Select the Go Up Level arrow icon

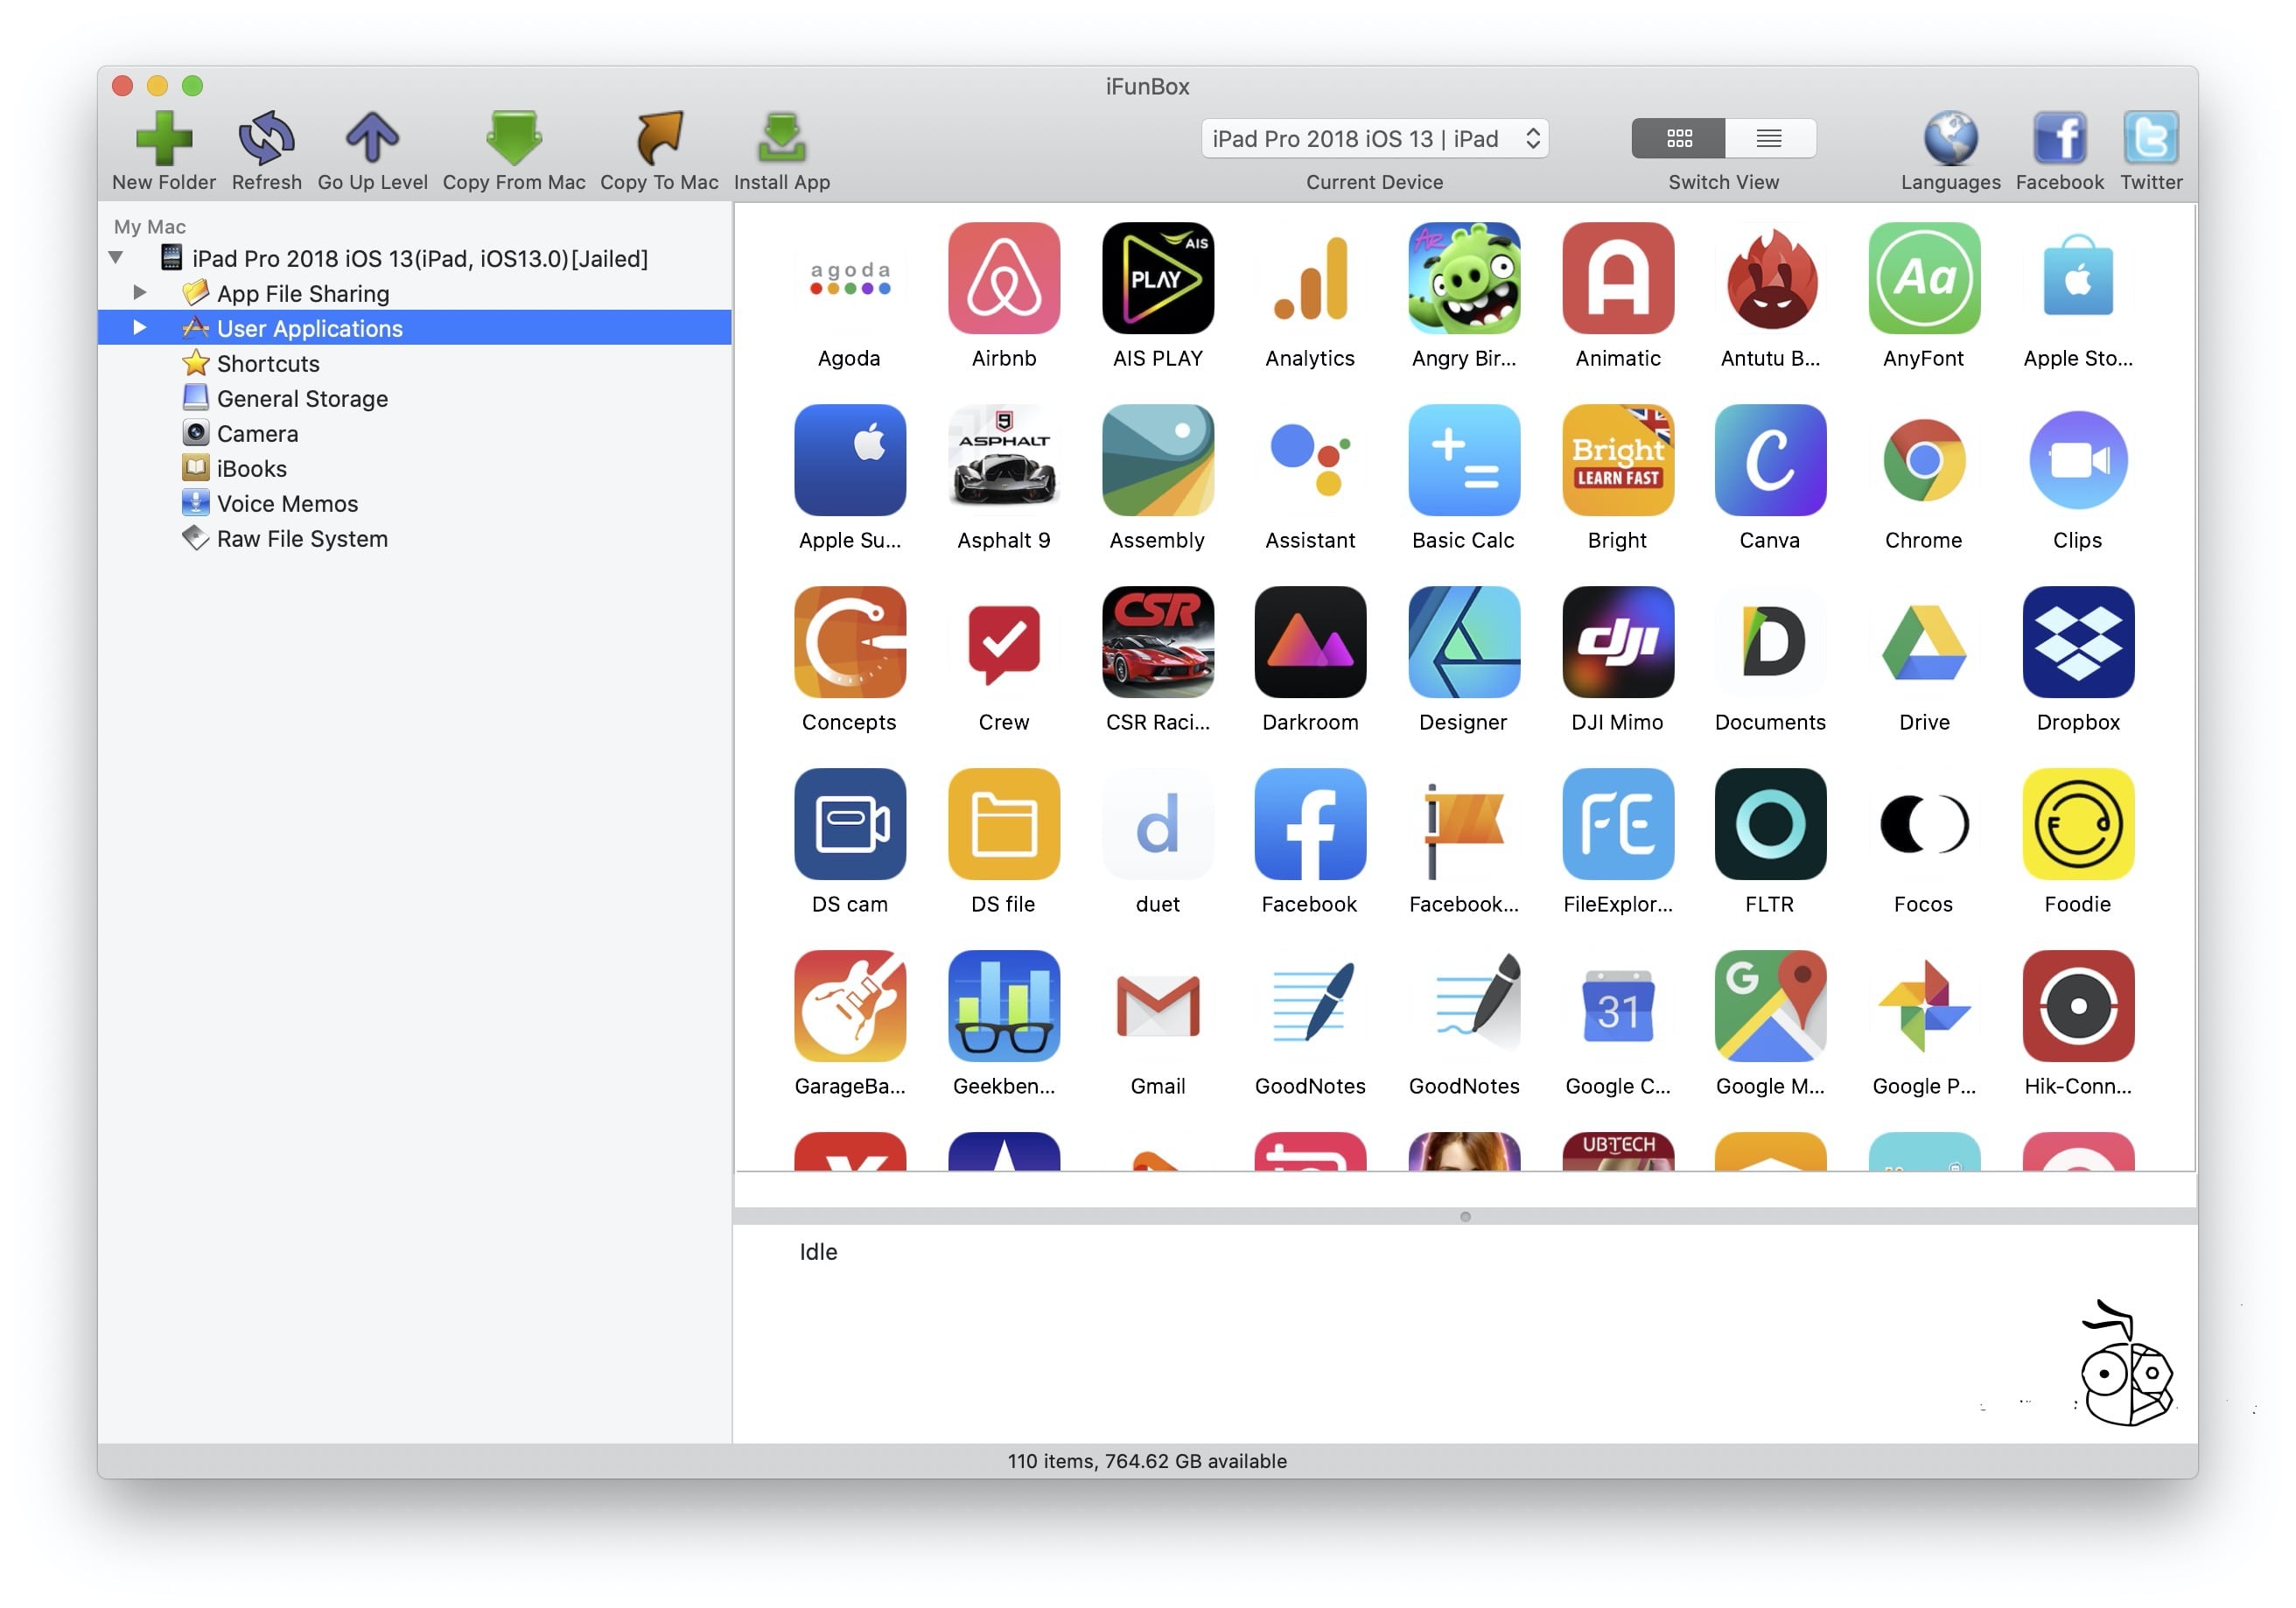click(x=371, y=138)
